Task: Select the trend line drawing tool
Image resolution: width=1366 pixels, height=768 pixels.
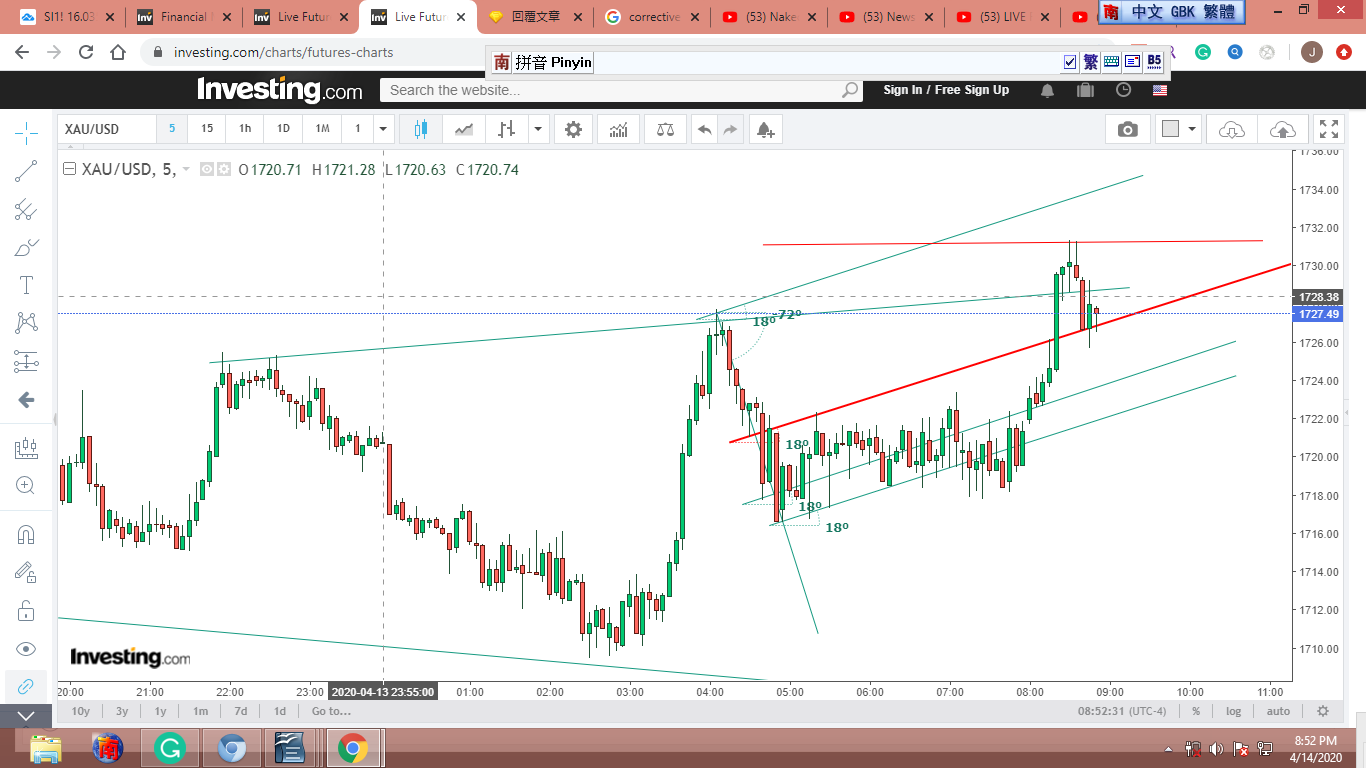Action: (26, 171)
